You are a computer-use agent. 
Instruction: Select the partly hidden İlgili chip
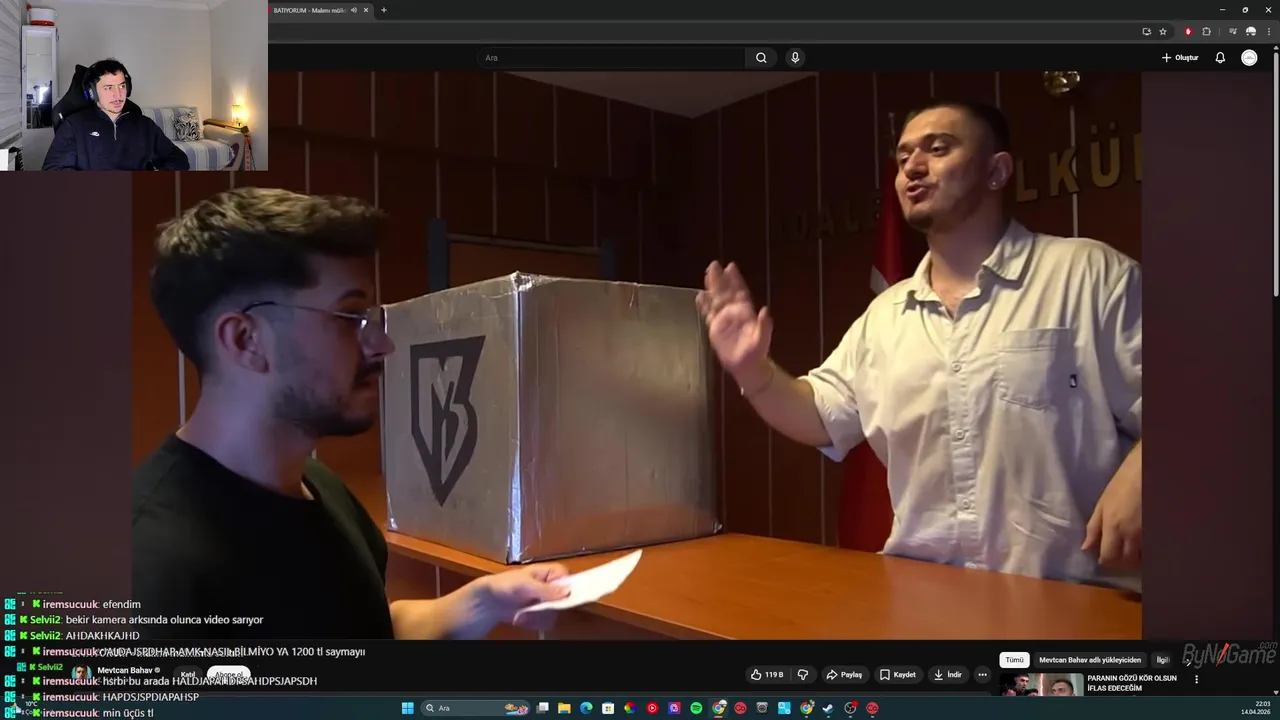click(x=1163, y=660)
